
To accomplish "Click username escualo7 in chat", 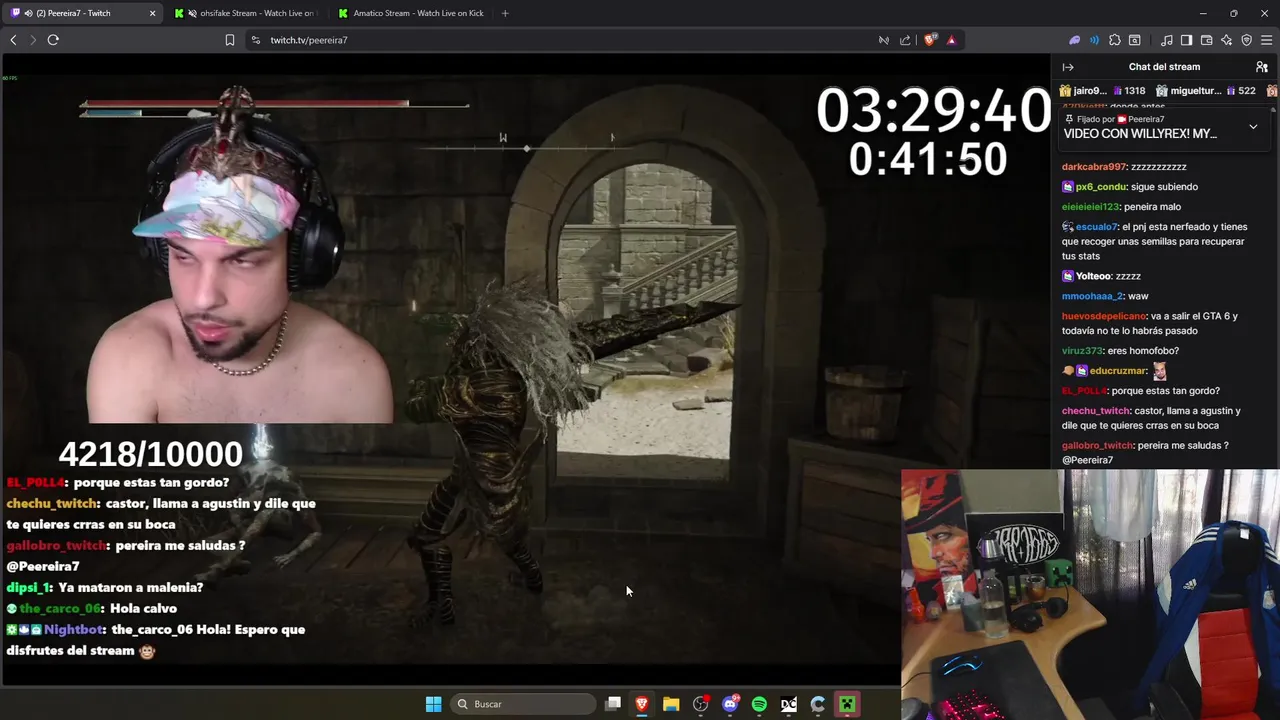I will pos(1096,227).
